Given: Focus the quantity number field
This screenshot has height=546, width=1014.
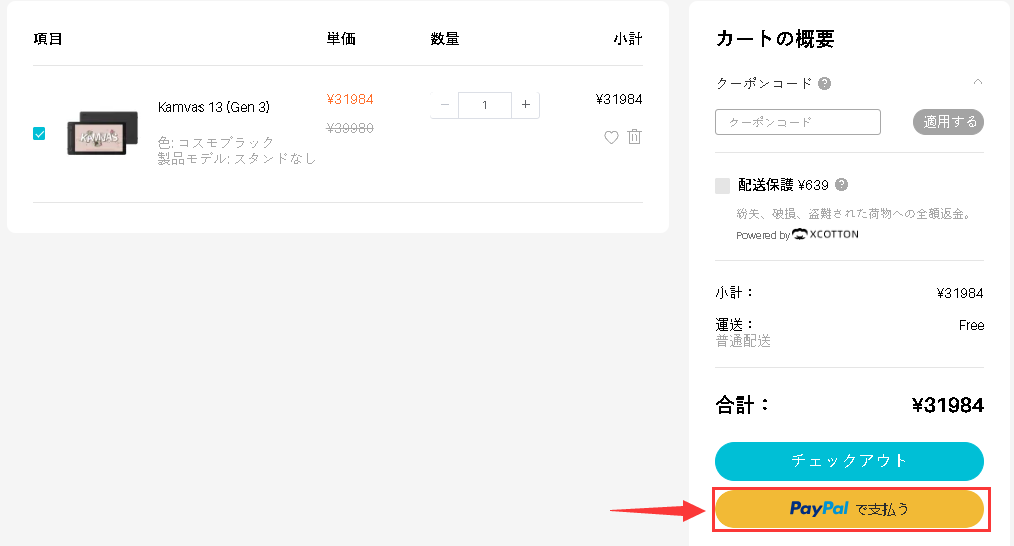Looking at the screenshot, I should tap(485, 105).
